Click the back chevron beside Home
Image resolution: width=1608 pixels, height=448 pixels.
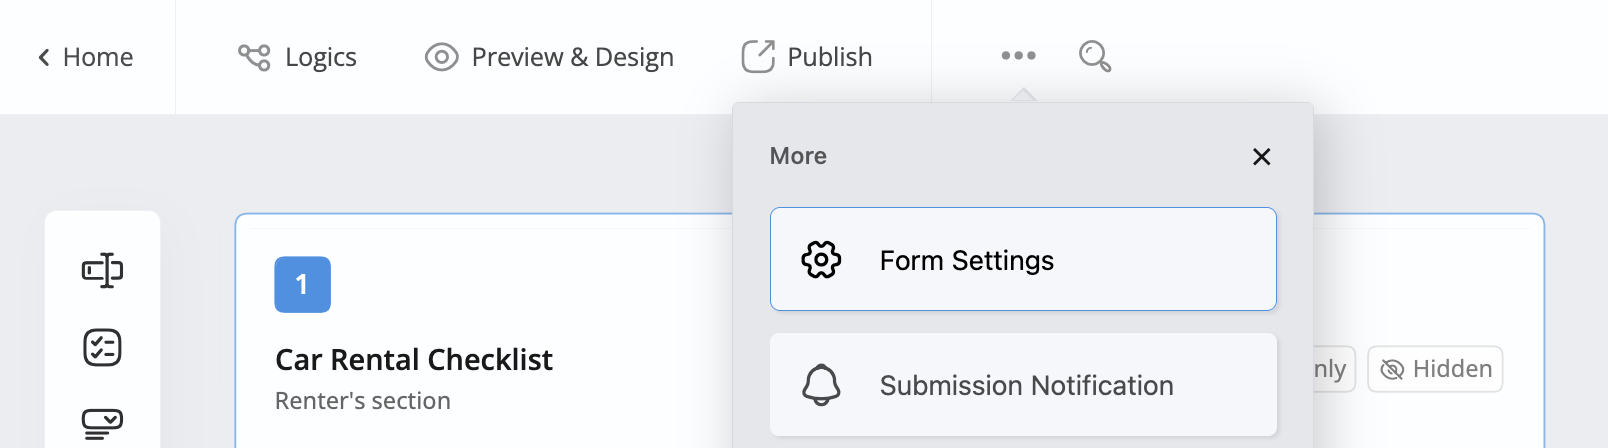(44, 58)
